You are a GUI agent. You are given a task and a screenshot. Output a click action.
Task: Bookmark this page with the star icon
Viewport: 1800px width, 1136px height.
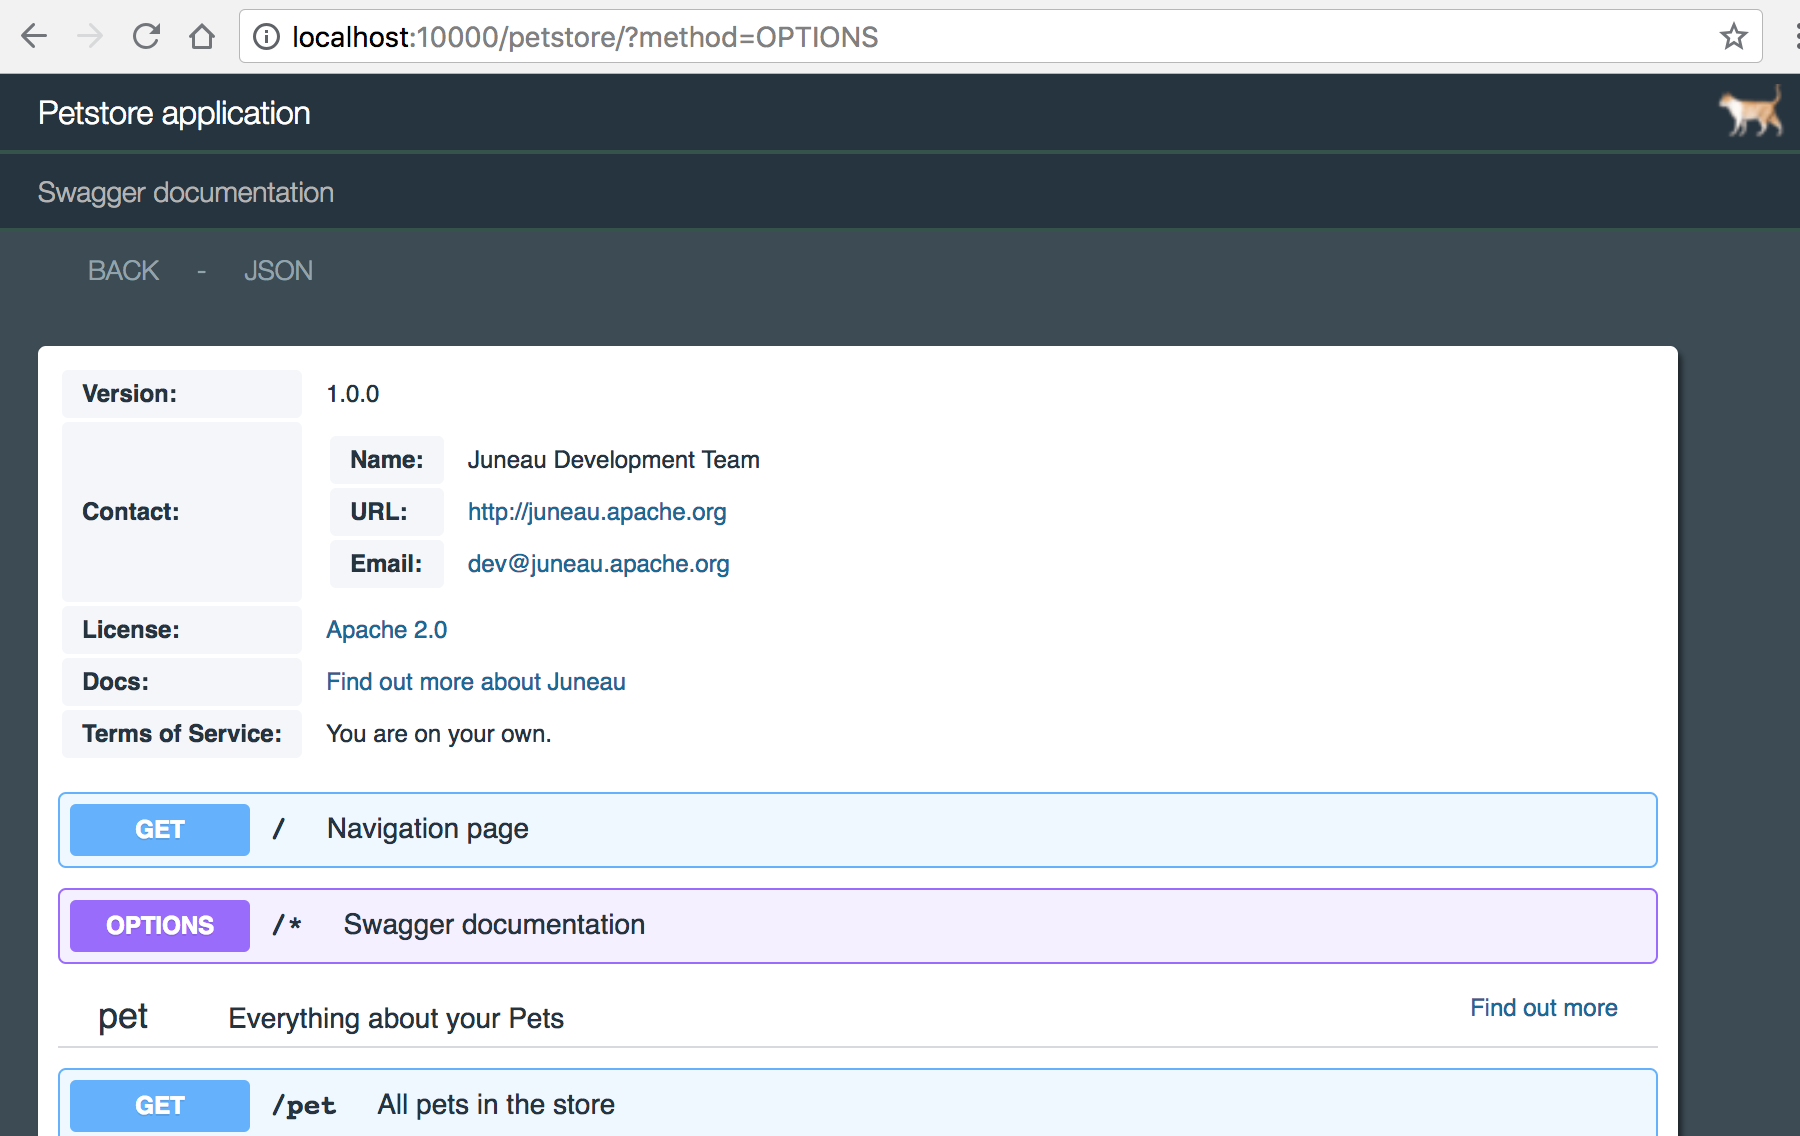coord(1733,36)
